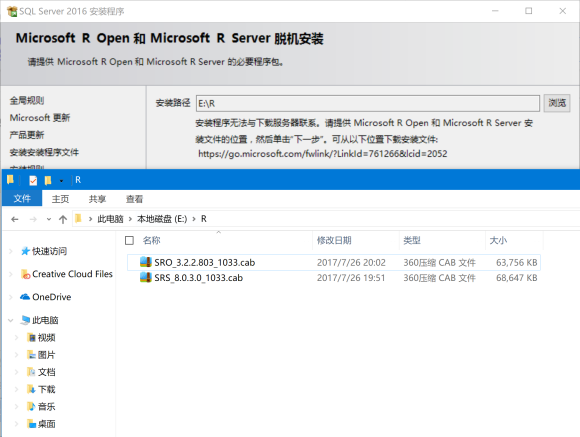
Task: Click the 图片 folder icon
Action: [32, 355]
